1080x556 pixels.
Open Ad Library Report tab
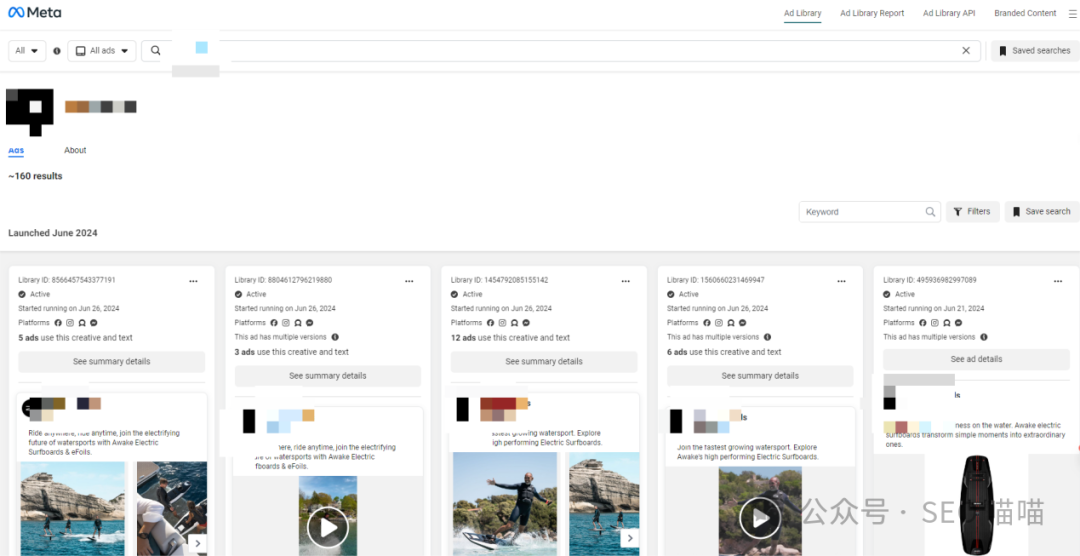[872, 13]
